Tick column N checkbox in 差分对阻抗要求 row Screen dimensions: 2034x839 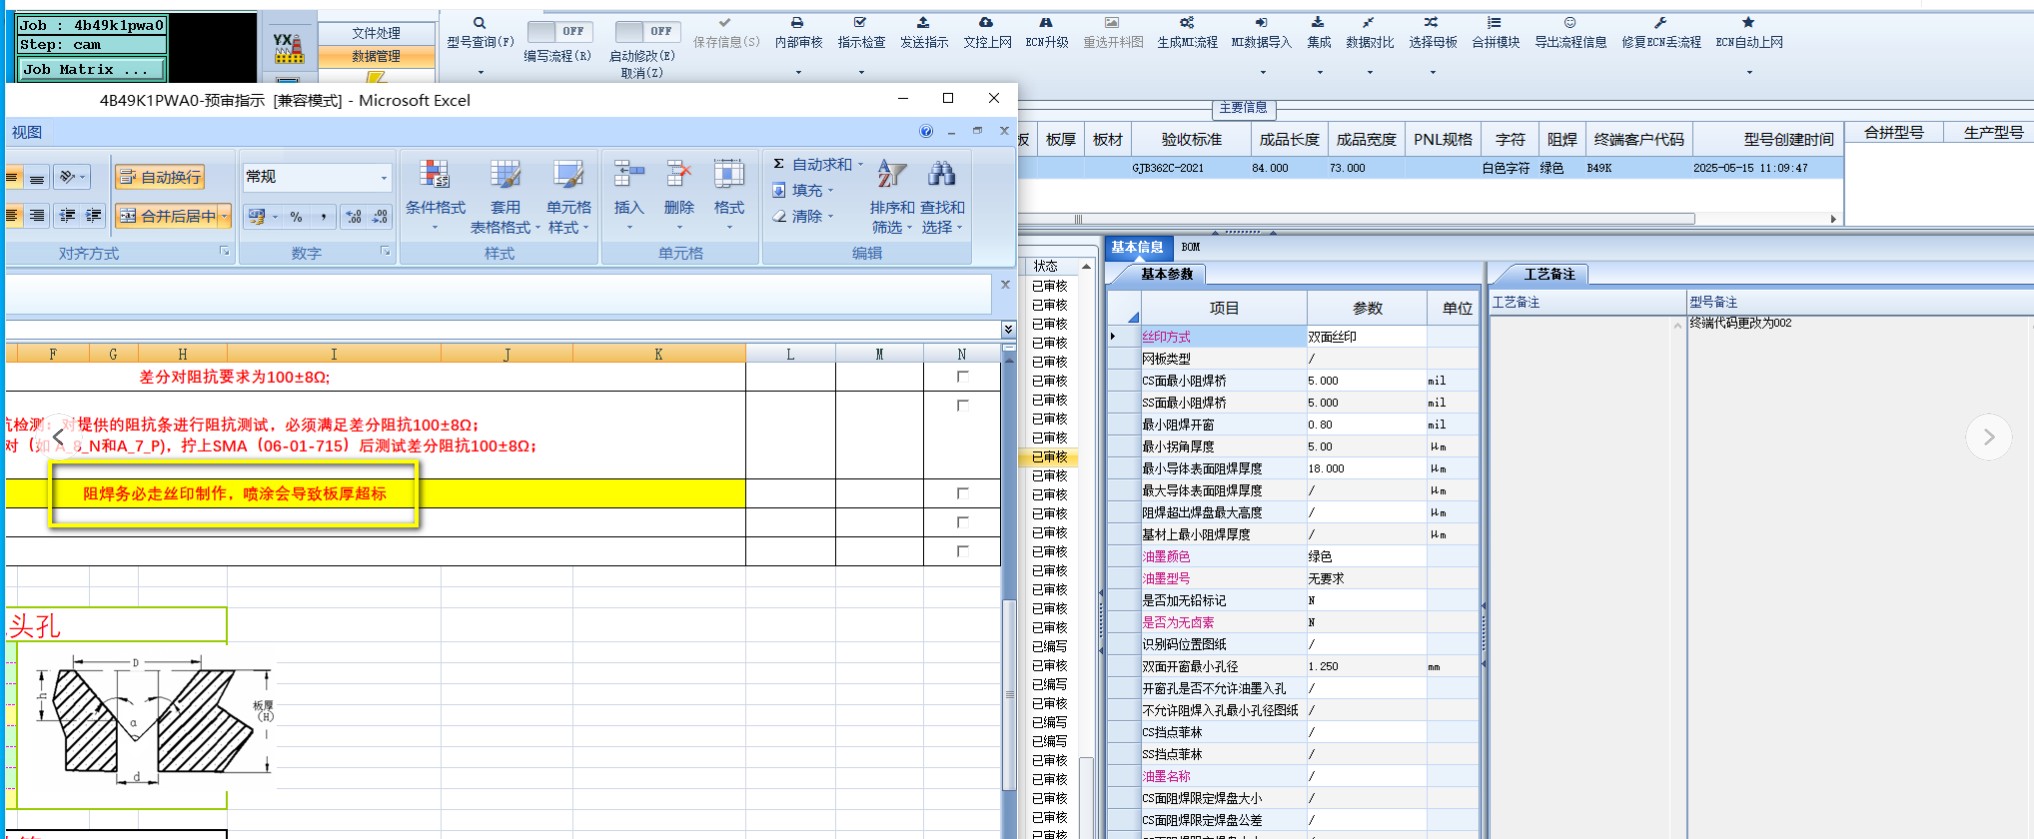pyautogui.click(x=963, y=377)
